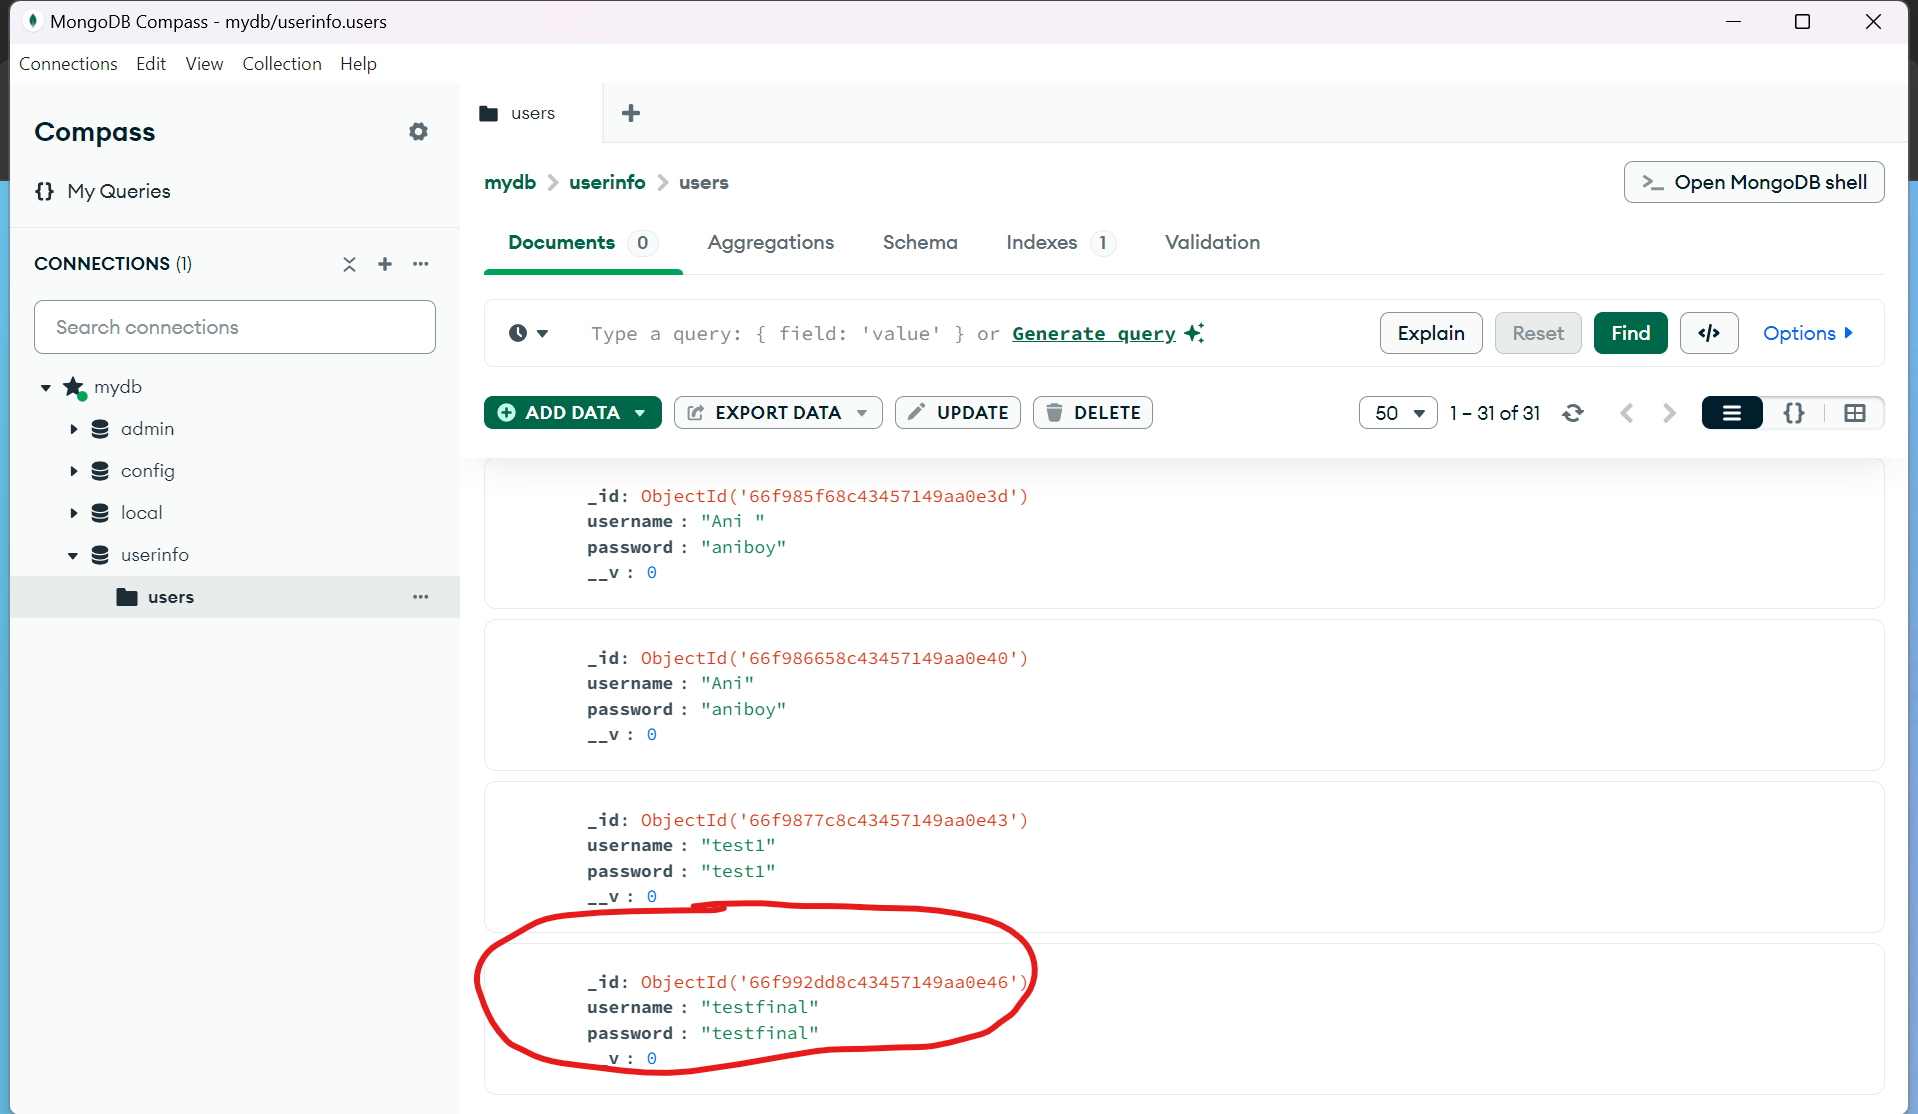1918x1114 pixels.
Task: Click the admin database icon
Action: pyautogui.click(x=100, y=429)
